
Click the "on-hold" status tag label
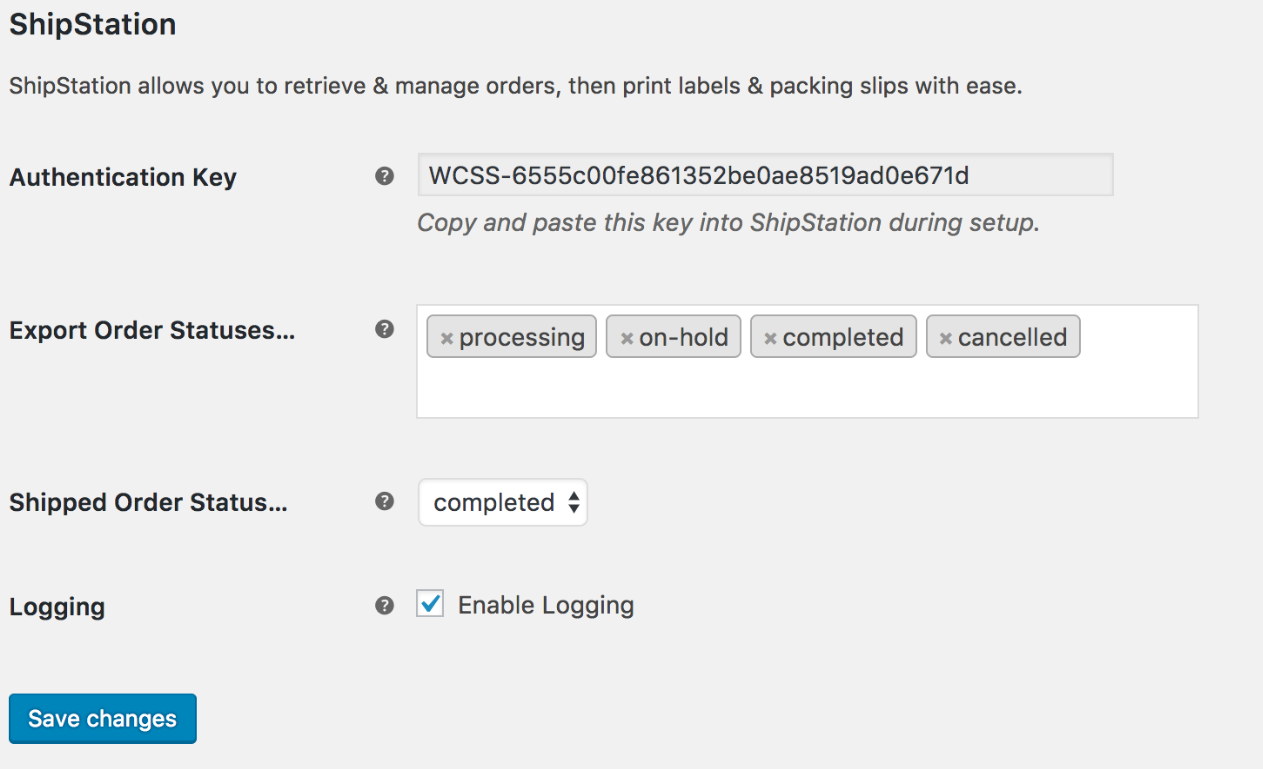(685, 337)
